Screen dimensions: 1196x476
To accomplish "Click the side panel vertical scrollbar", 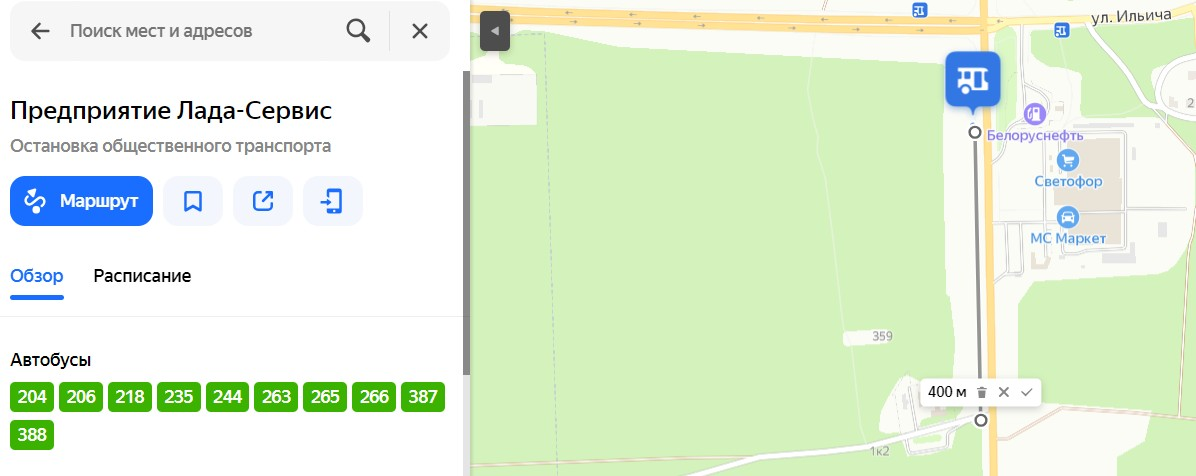I will tap(466, 221).
